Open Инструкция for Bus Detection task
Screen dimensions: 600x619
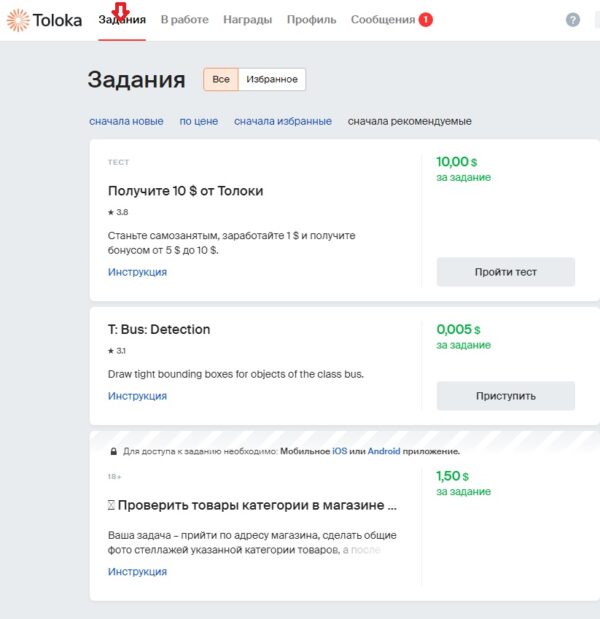[x=137, y=396]
